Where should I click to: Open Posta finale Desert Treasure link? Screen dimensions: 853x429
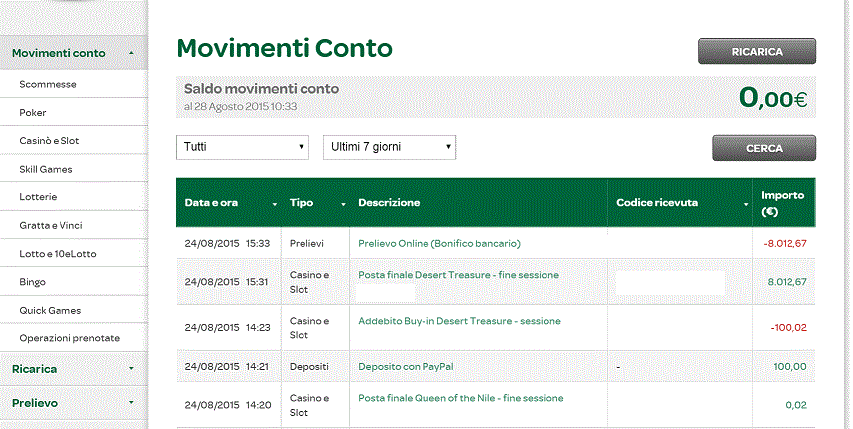click(x=458, y=275)
